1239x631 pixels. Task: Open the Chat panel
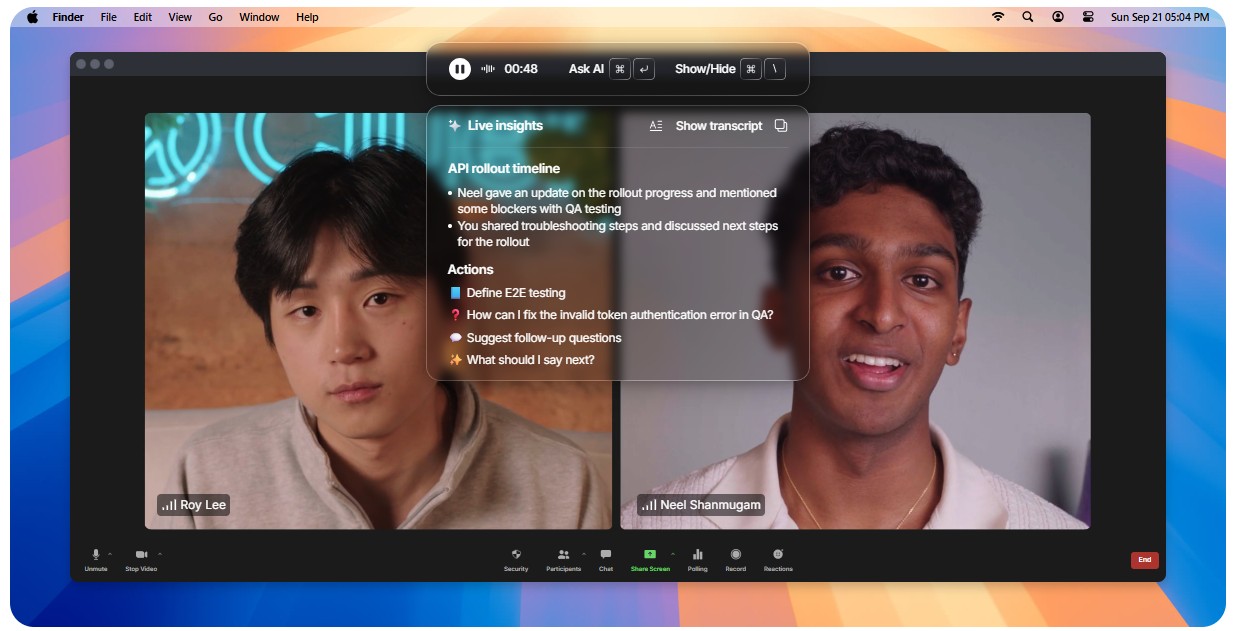[x=605, y=555]
